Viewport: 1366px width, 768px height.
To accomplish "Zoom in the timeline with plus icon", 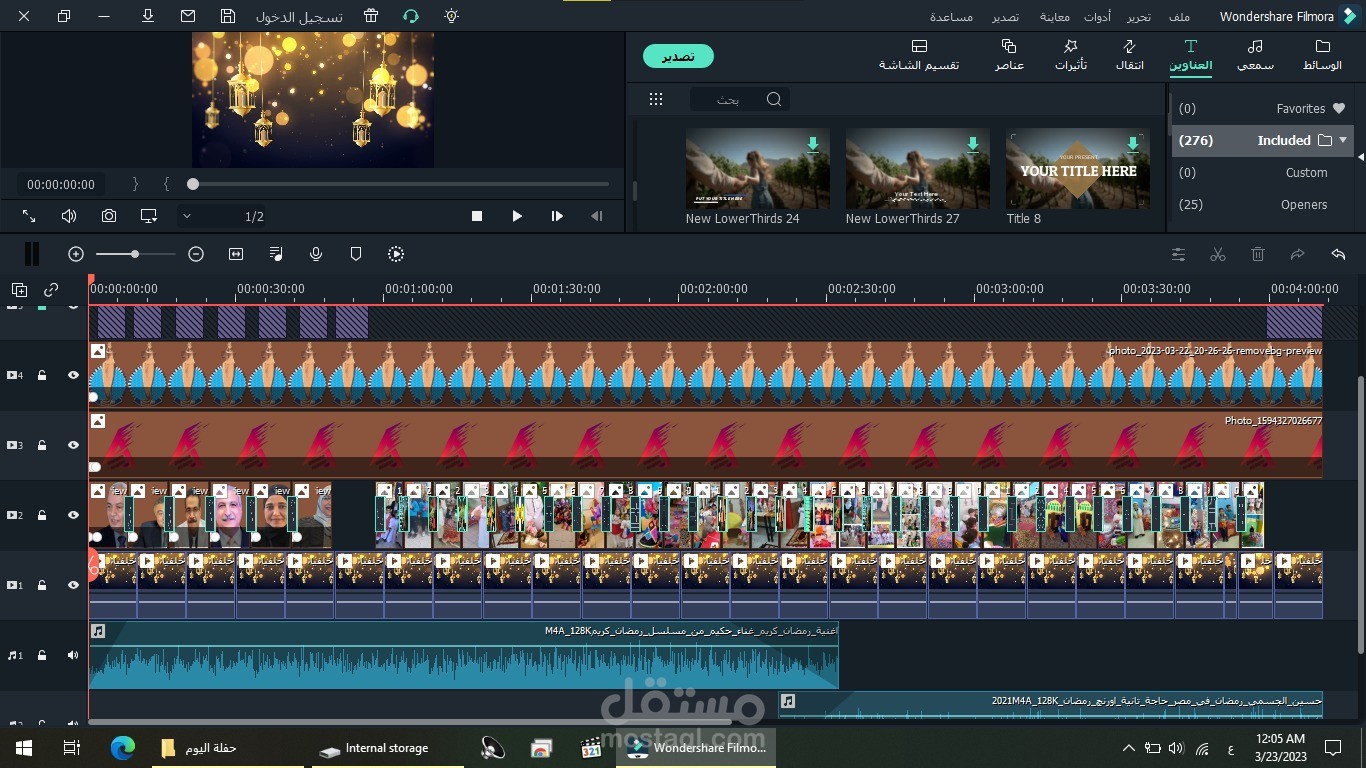I will tap(76, 254).
